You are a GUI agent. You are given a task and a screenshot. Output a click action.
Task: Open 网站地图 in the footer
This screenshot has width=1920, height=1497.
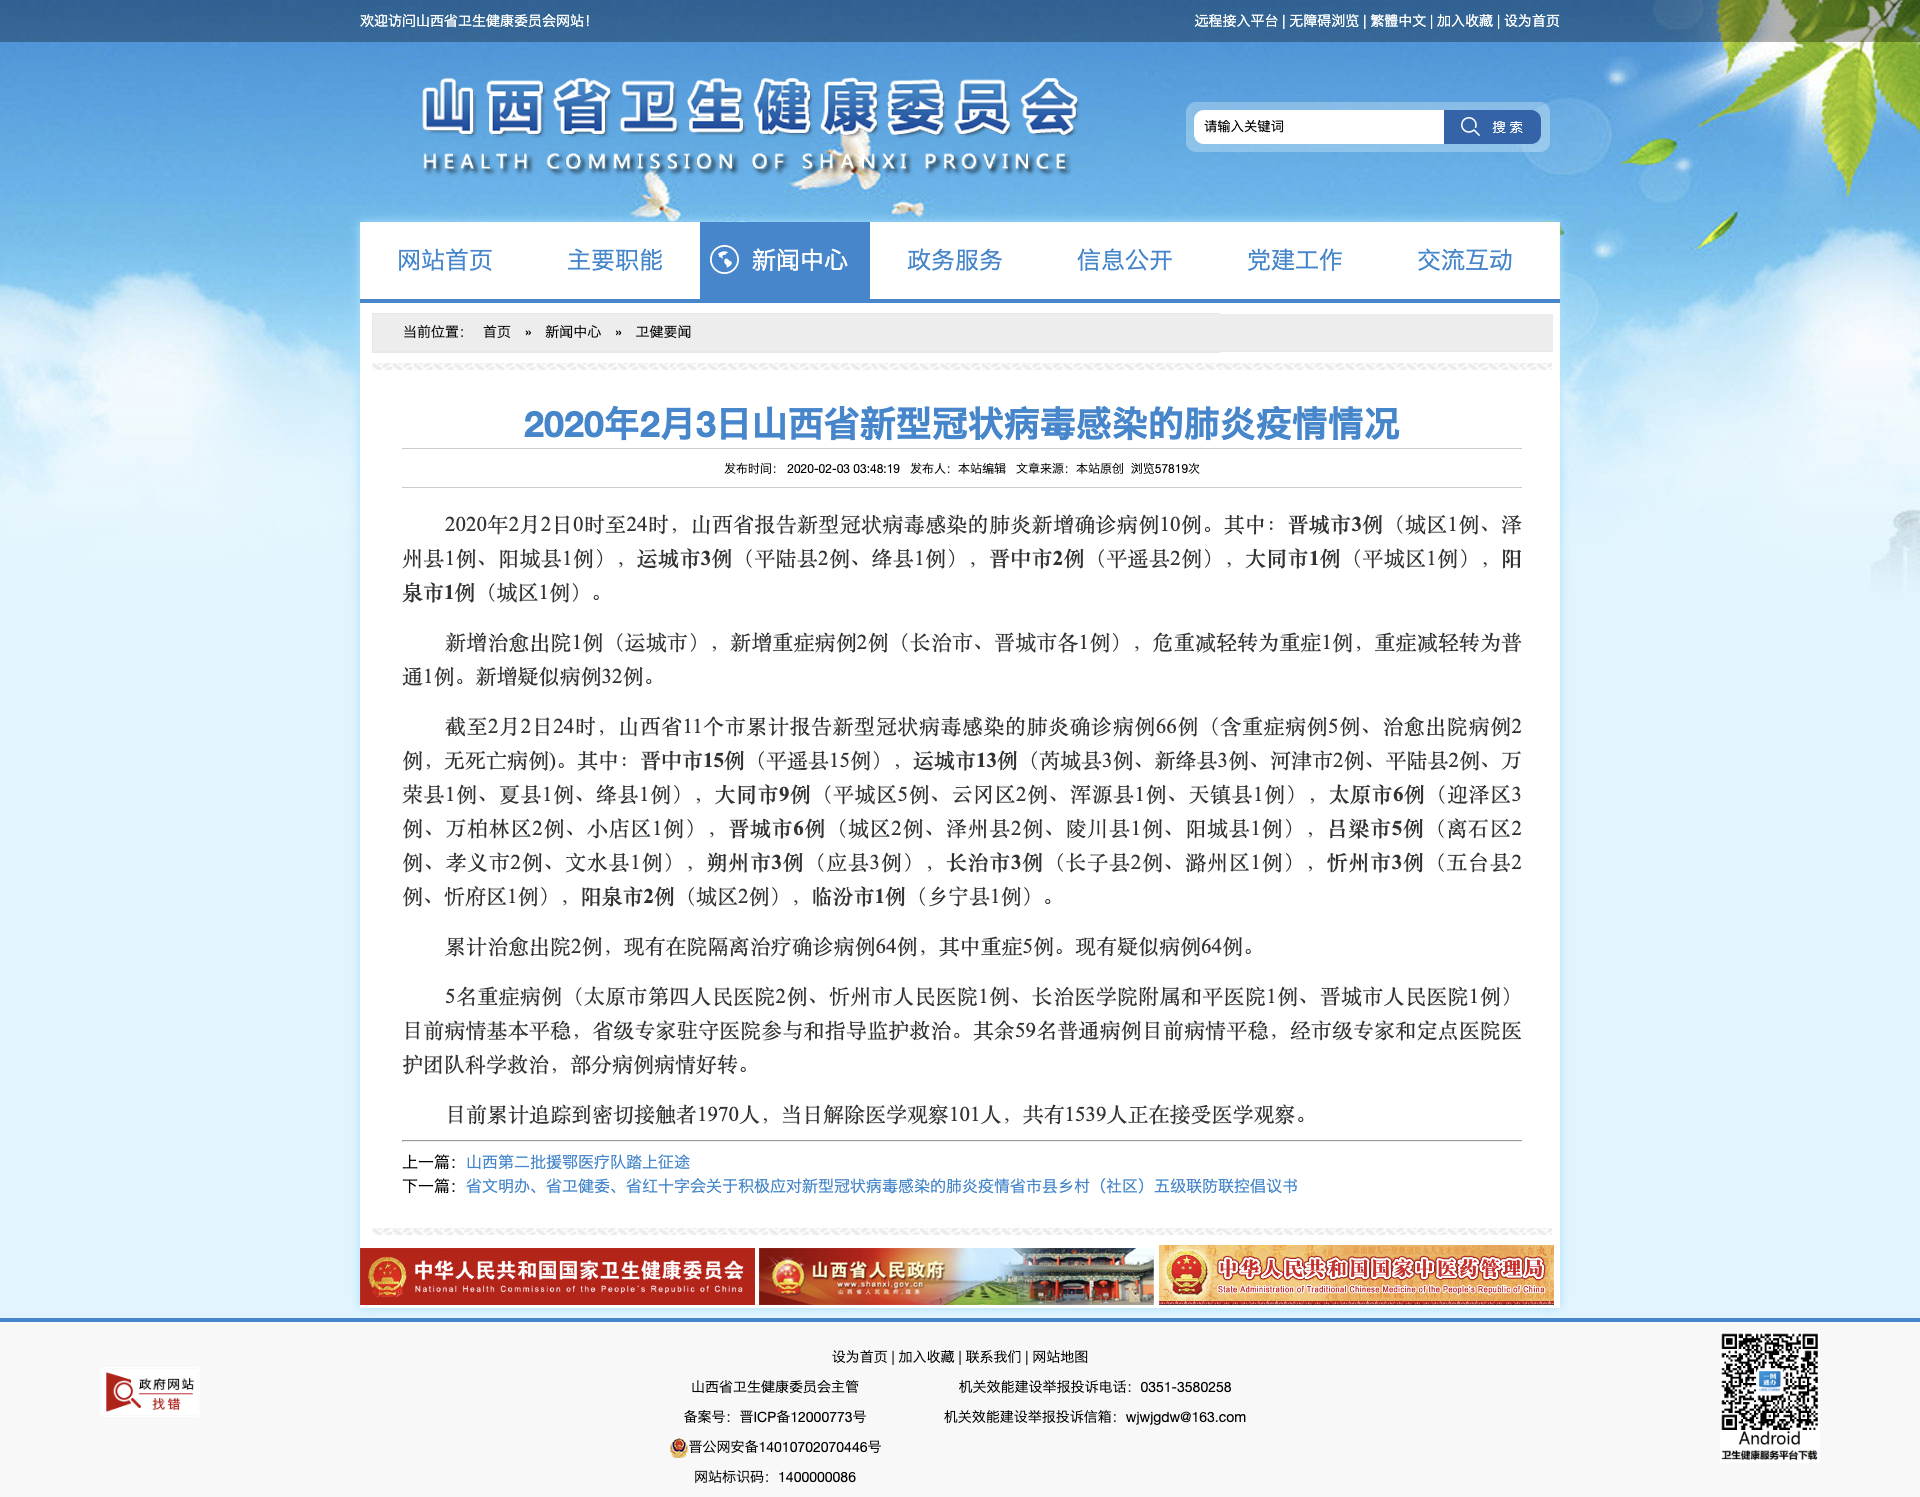coord(1060,1357)
